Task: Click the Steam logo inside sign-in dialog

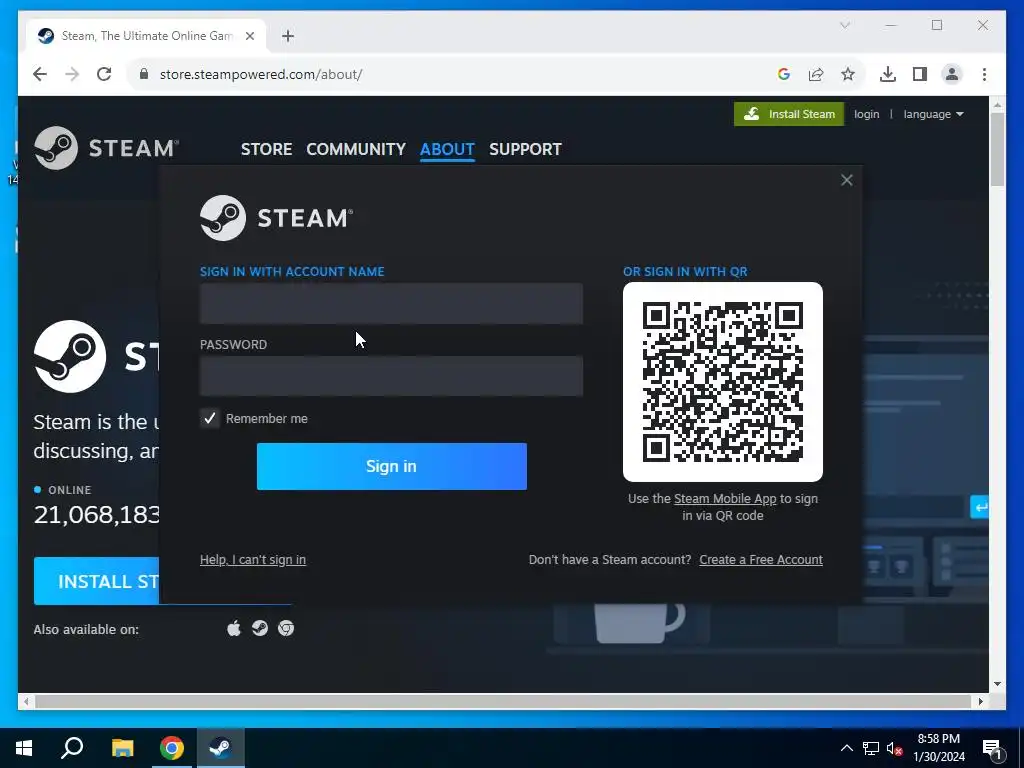Action: (x=276, y=218)
